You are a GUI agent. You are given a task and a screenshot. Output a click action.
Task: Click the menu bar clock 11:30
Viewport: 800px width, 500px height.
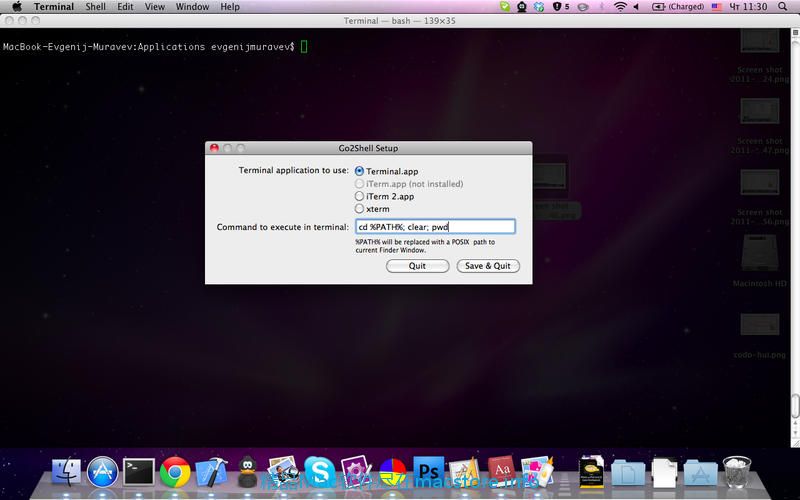pyautogui.click(x=748, y=7)
